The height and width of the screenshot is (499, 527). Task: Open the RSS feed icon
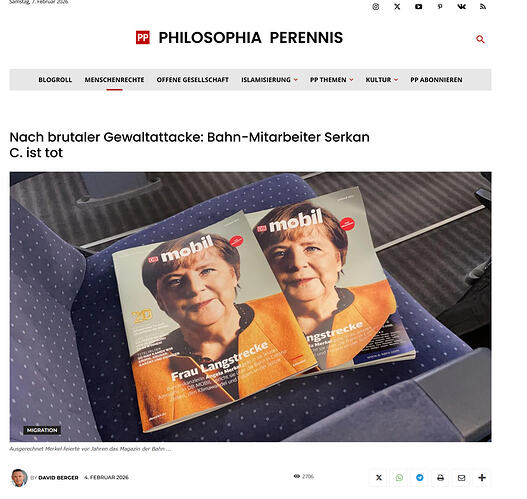point(483,7)
